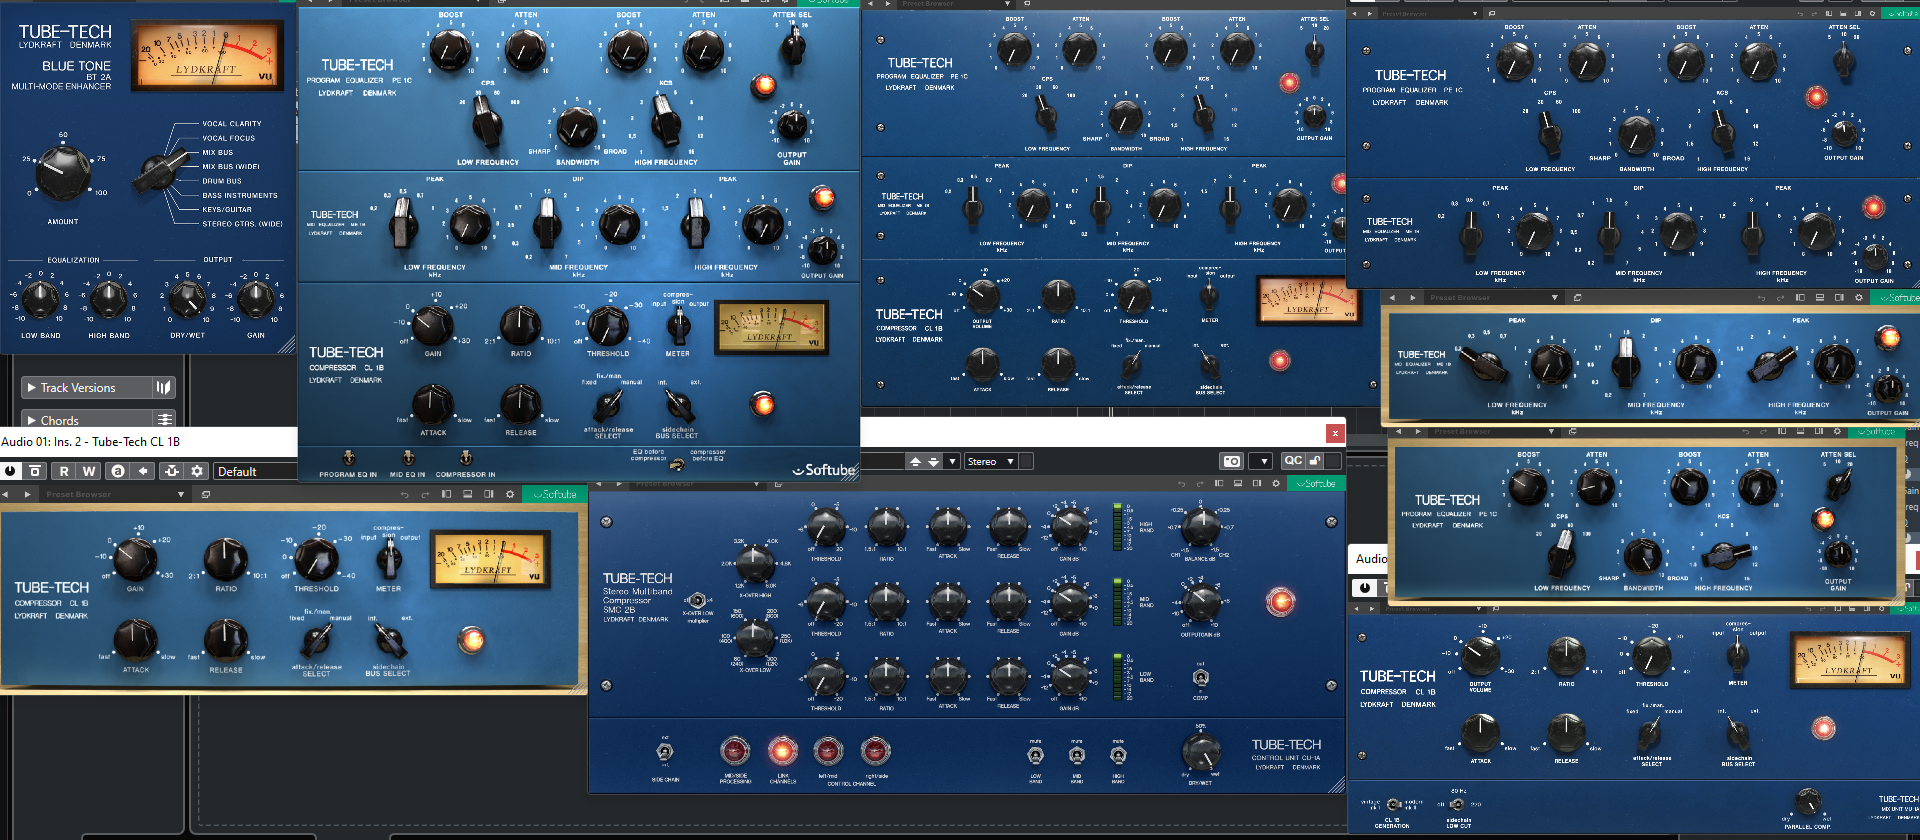
Task: Click the Chords settings sliders icon
Action: coord(164,420)
